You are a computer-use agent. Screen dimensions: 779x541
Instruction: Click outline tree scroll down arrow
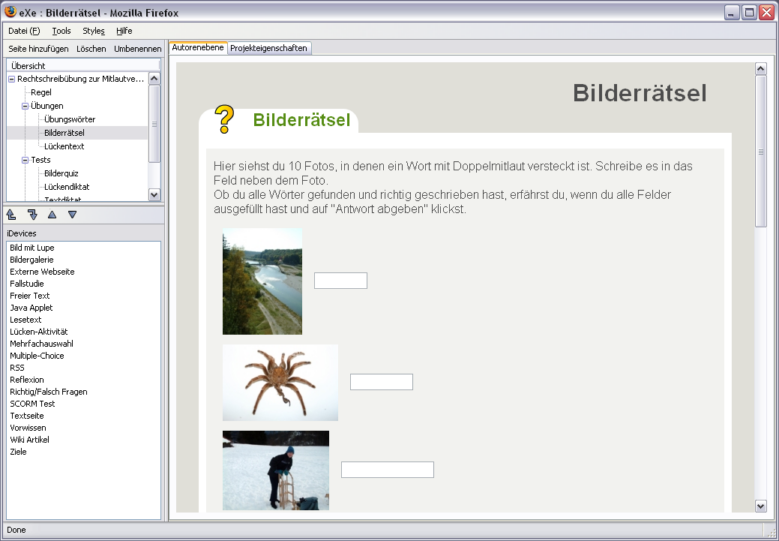(155, 195)
